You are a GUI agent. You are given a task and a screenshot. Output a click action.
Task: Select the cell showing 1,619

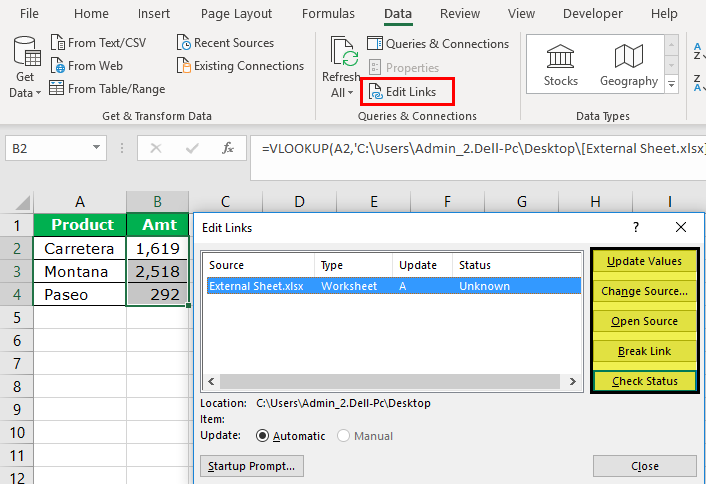[x=158, y=248]
